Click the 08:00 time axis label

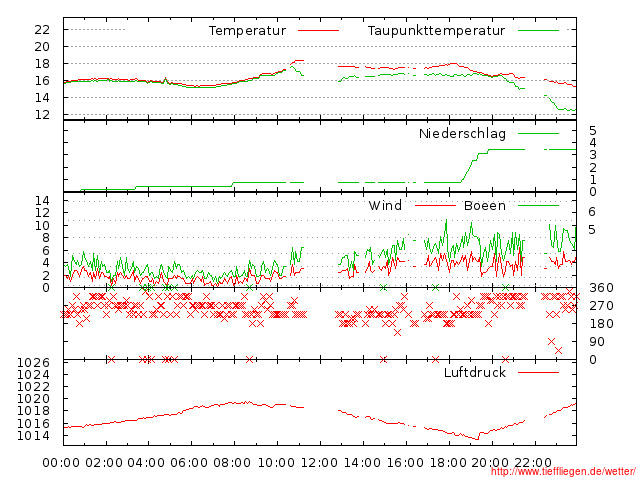232,463
